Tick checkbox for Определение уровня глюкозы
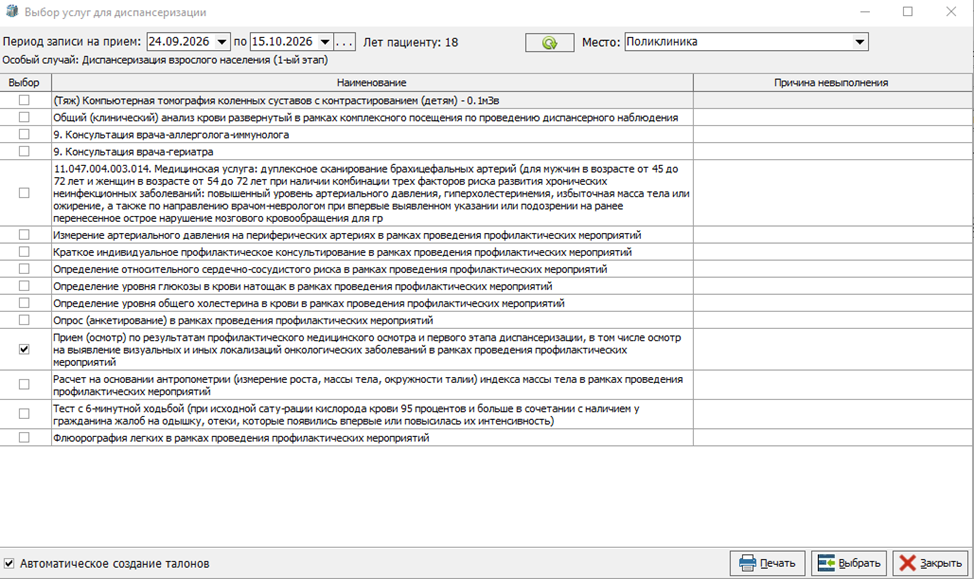The width and height of the screenshot is (974, 579). (x=24, y=286)
